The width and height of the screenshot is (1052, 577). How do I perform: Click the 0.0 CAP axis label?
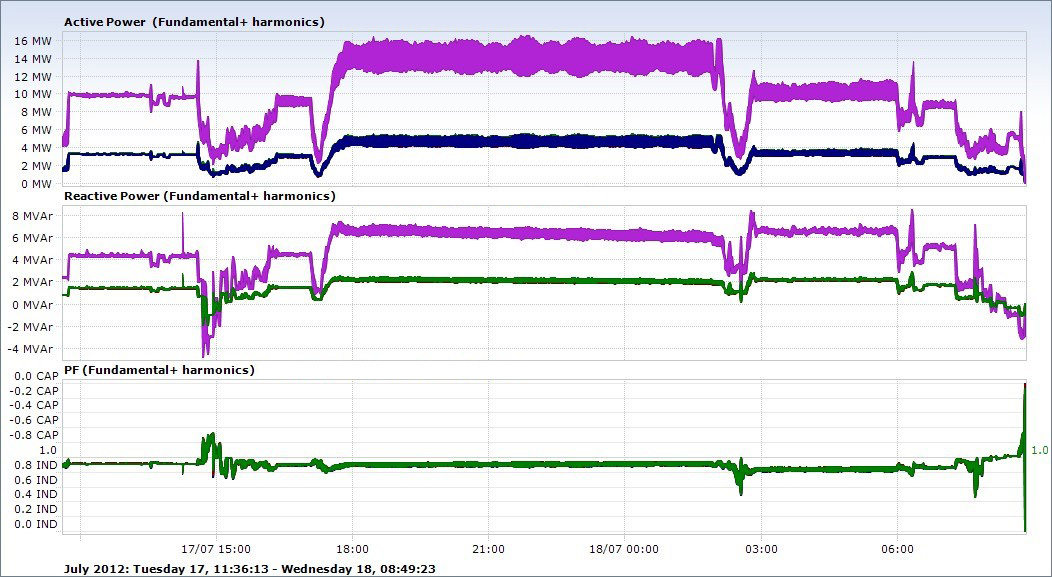(x=37, y=376)
